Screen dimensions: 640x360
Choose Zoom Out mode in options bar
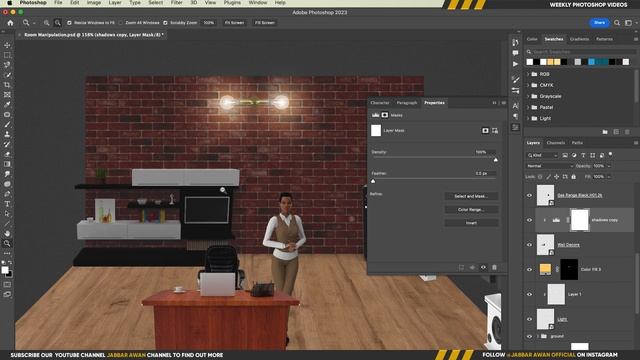58,23
